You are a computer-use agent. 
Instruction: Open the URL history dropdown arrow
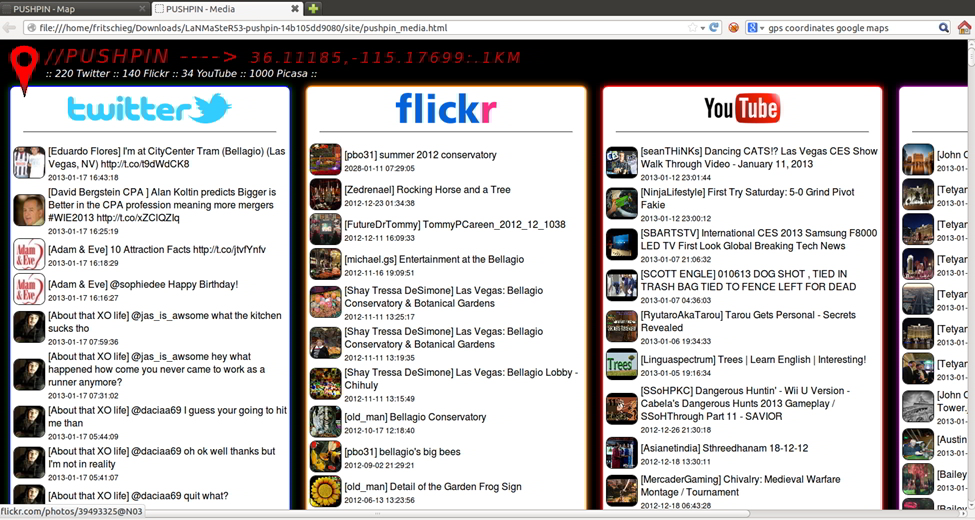[703, 28]
